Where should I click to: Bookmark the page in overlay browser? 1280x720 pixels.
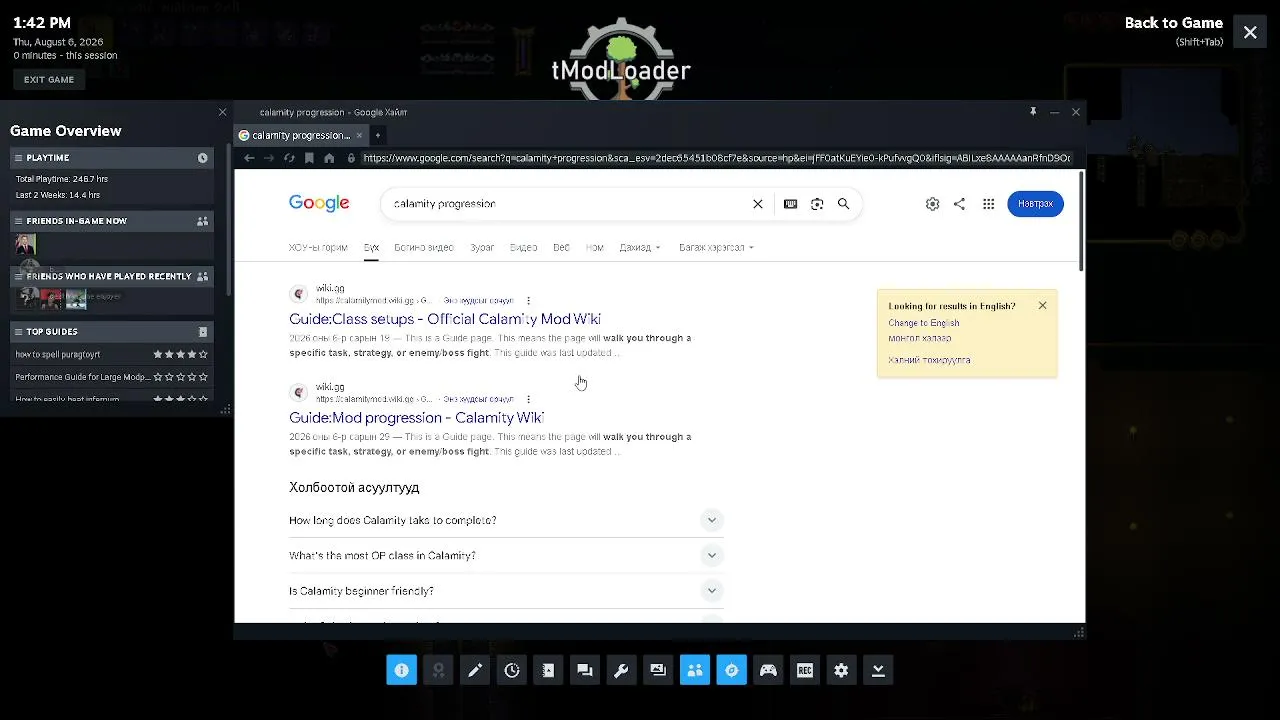(x=309, y=158)
